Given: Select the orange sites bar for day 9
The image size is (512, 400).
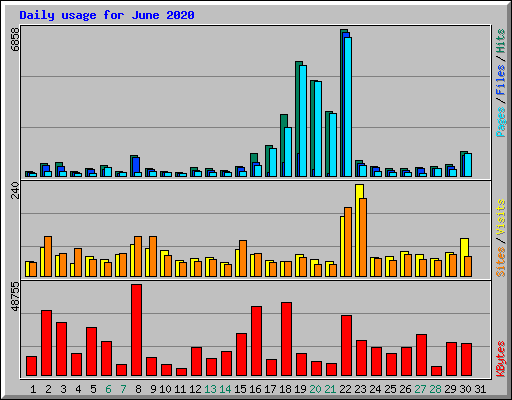Looking at the screenshot, I should click(x=153, y=256).
